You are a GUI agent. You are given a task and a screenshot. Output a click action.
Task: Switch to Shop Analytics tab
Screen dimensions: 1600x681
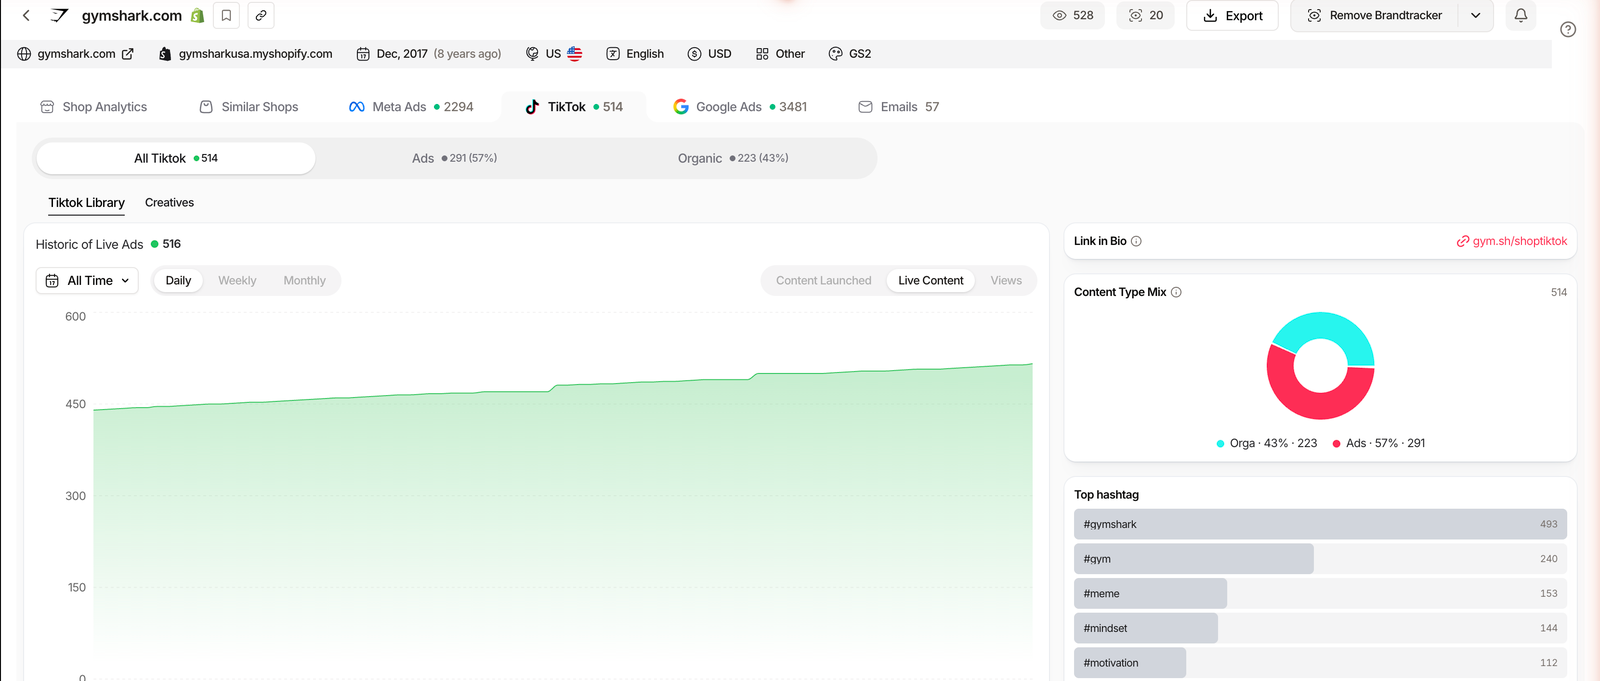coord(93,107)
